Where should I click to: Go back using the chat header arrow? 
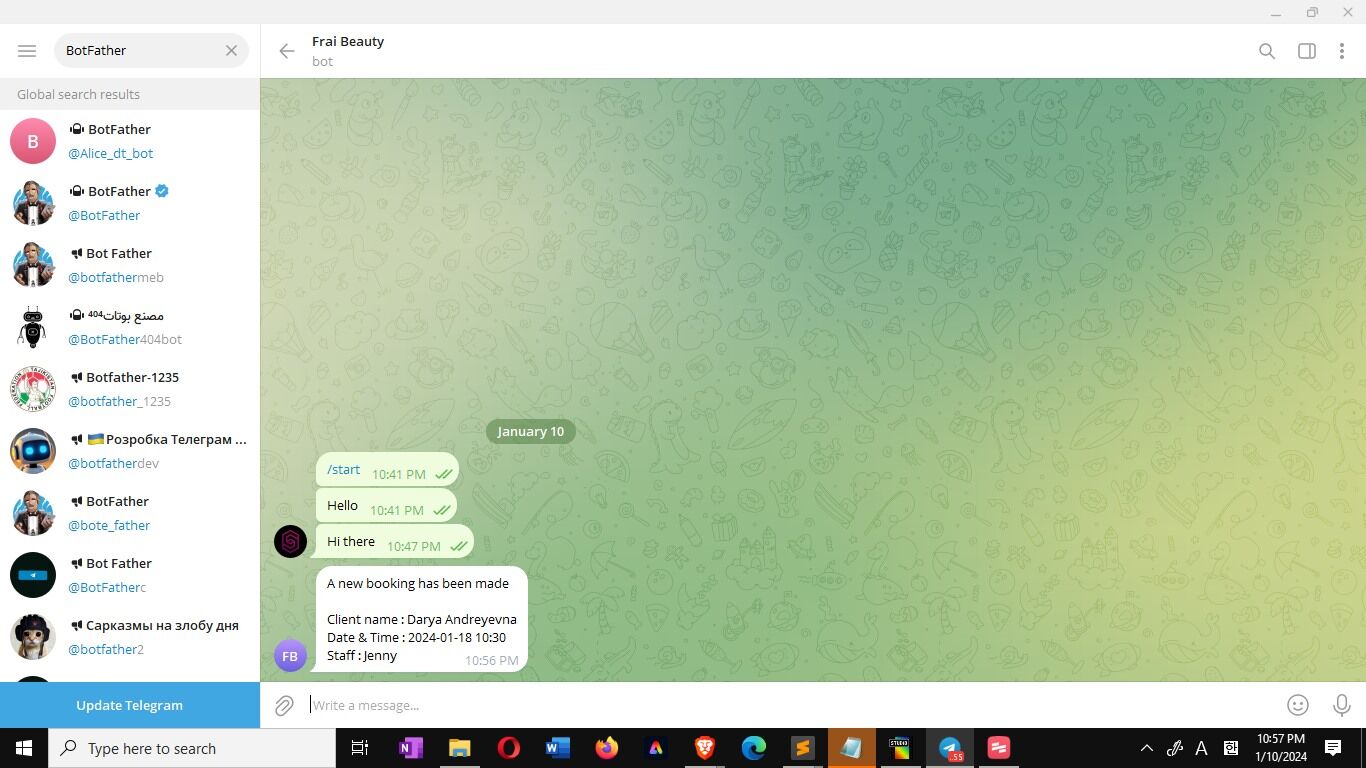287,51
